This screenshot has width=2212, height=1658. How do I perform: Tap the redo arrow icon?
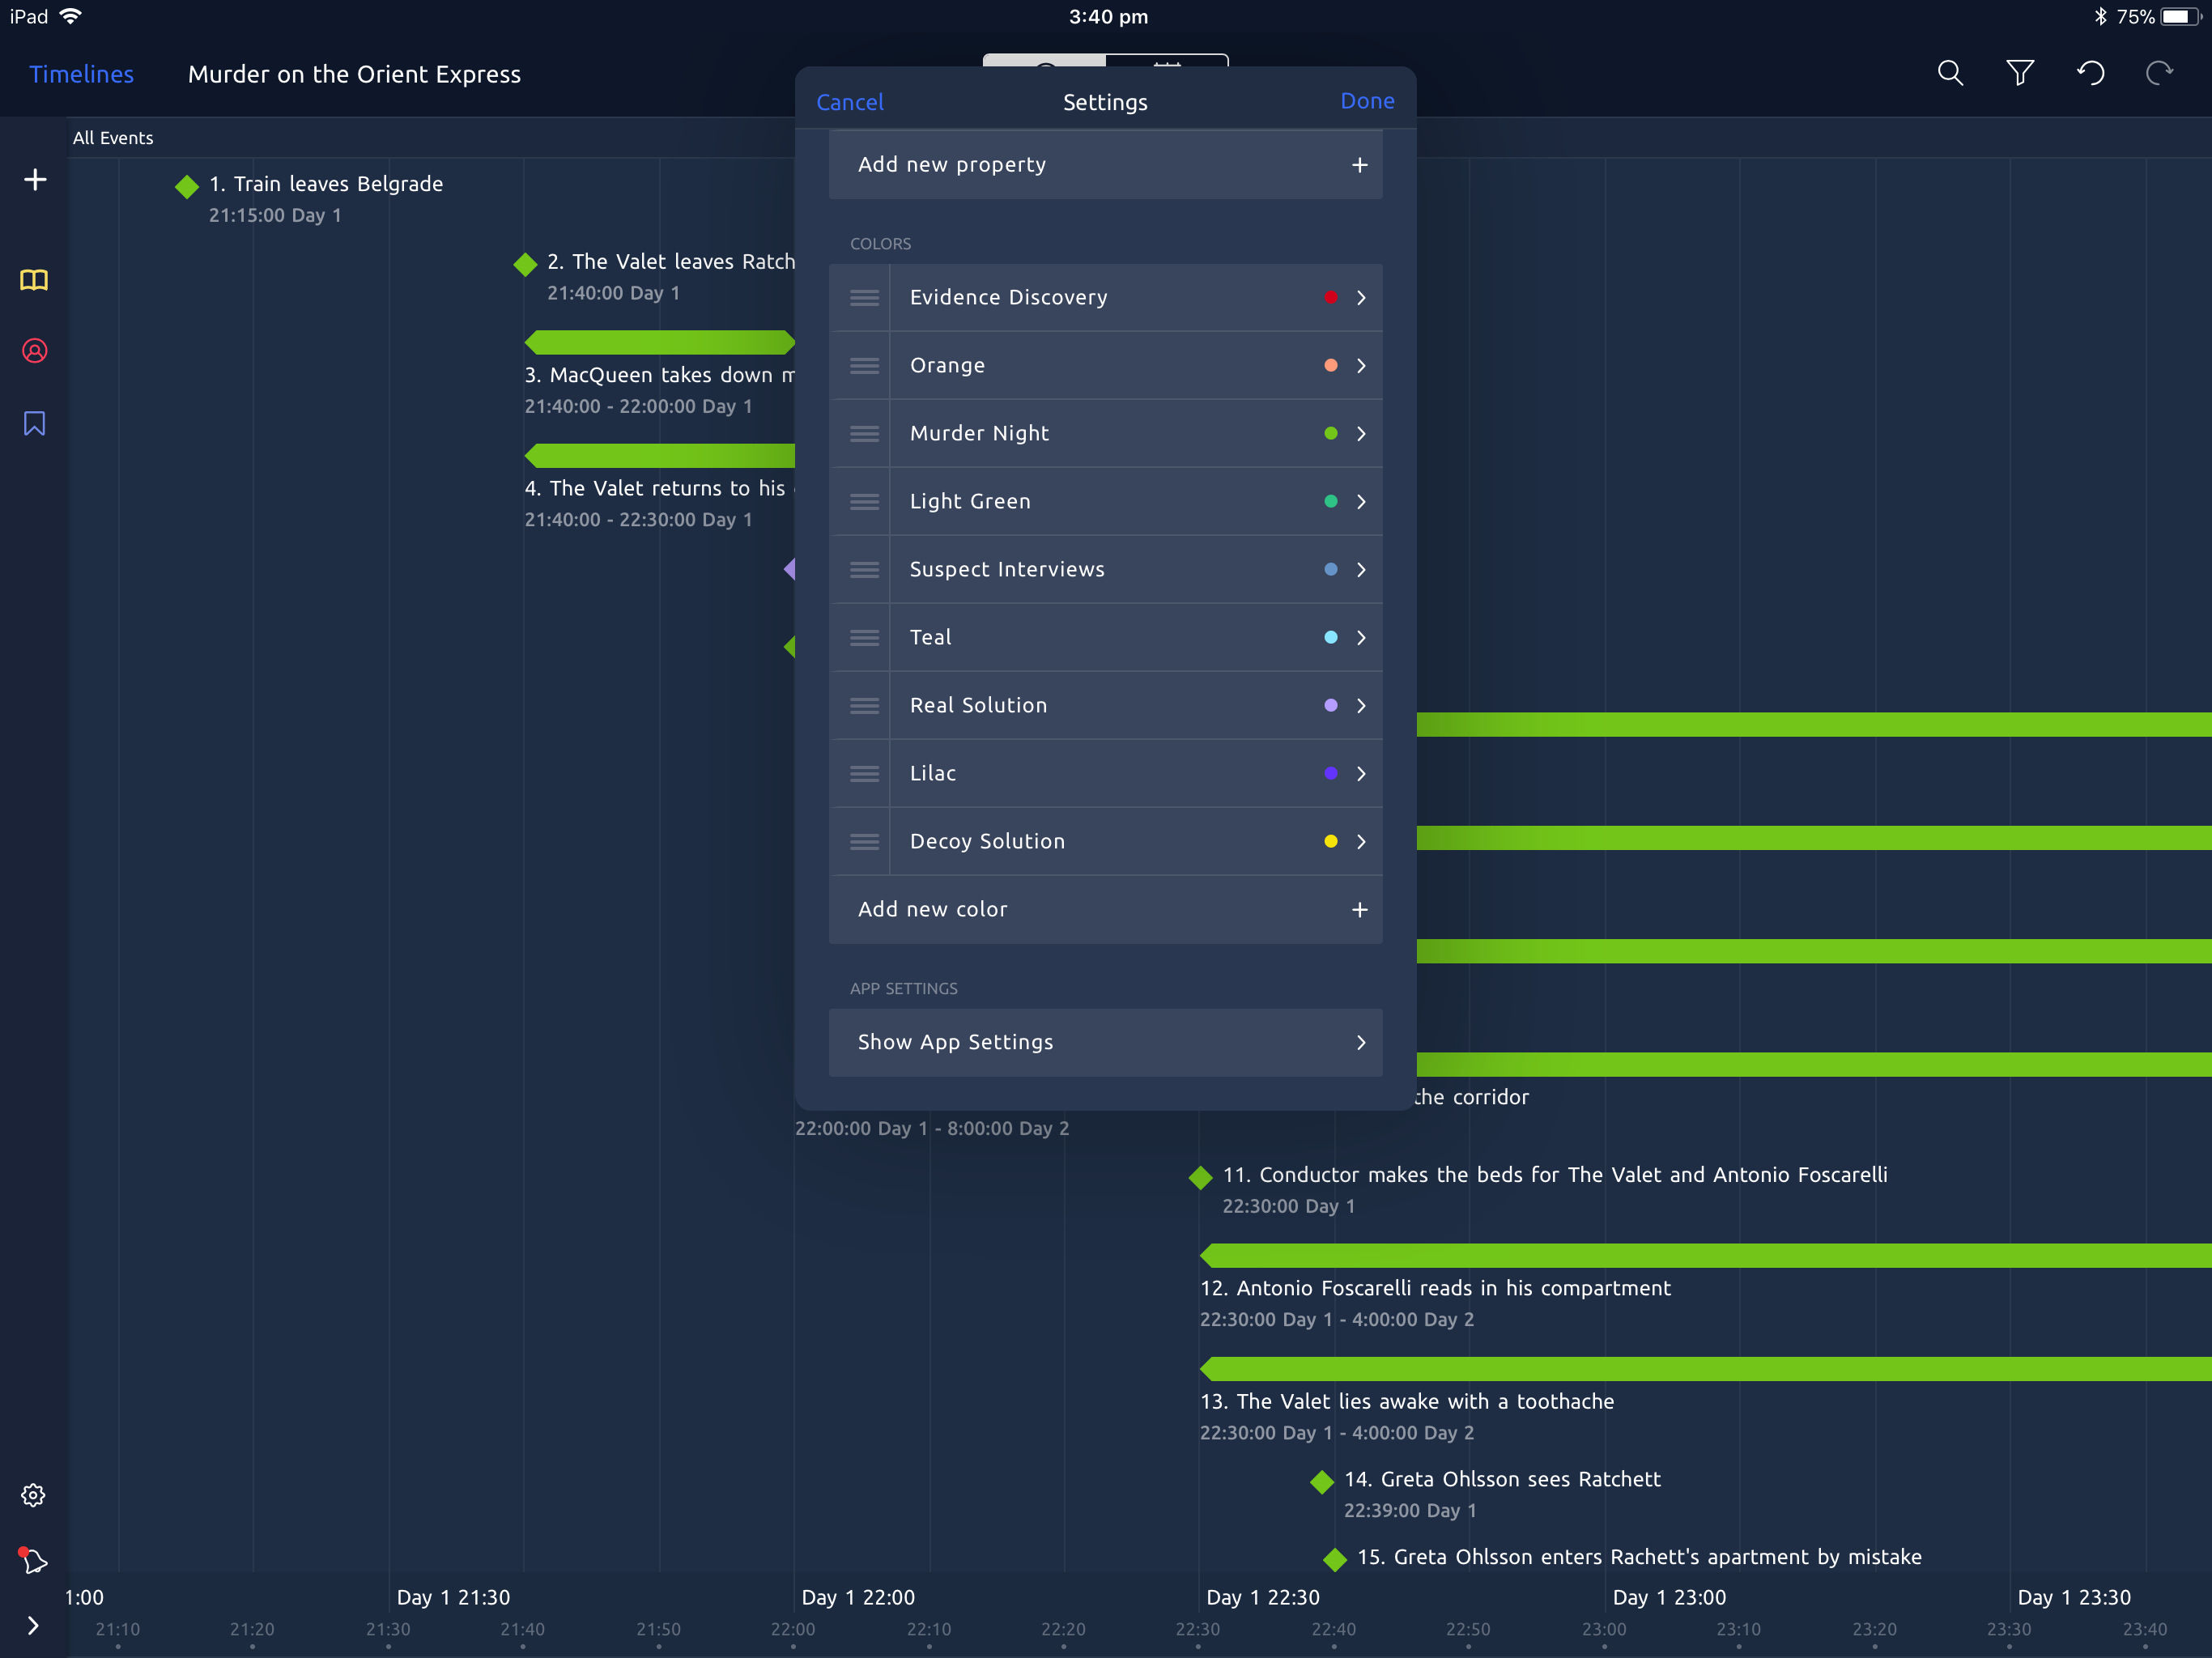[x=2160, y=73]
